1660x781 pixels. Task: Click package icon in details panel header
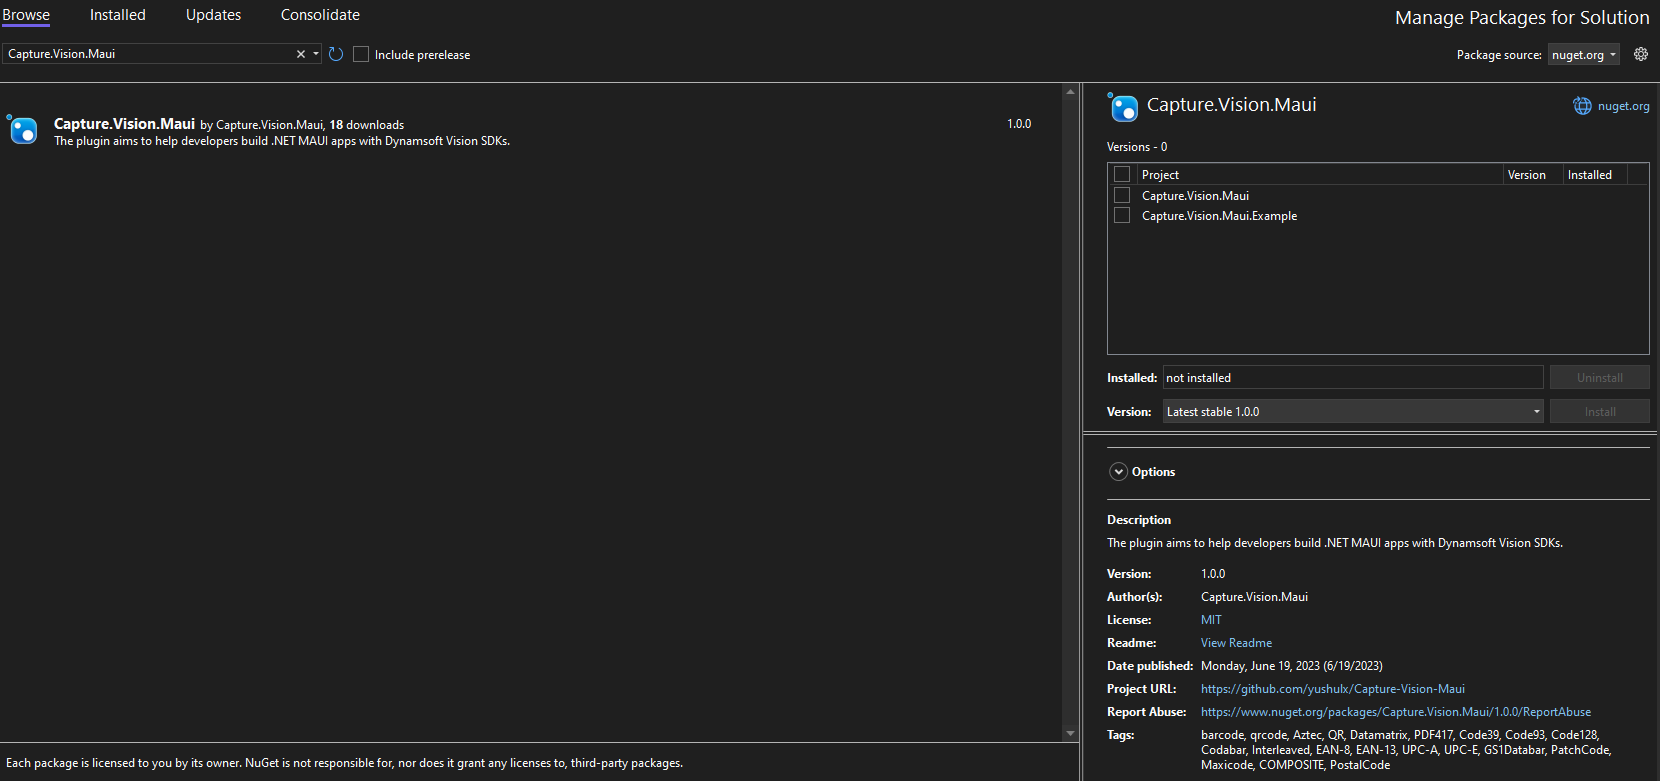click(x=1123, y=107)
